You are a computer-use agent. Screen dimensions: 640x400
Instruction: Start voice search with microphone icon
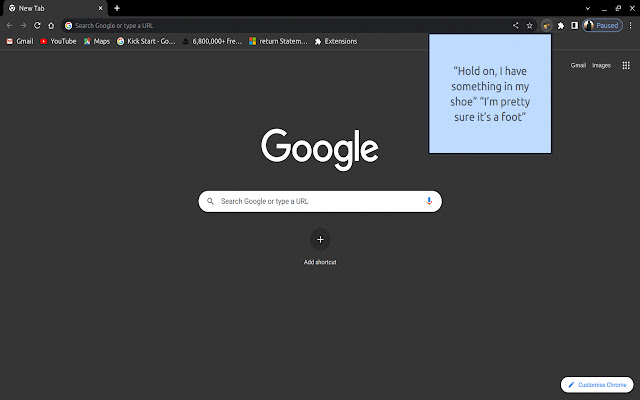point(429,201)
